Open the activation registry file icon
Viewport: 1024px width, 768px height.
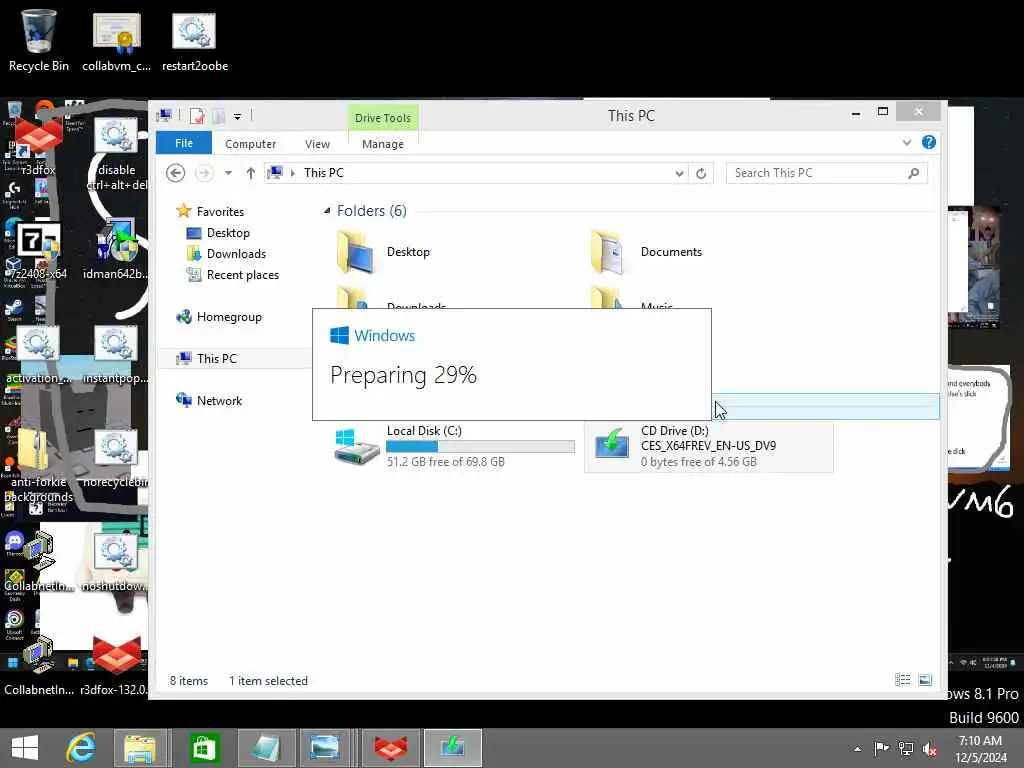coord(38,355)
